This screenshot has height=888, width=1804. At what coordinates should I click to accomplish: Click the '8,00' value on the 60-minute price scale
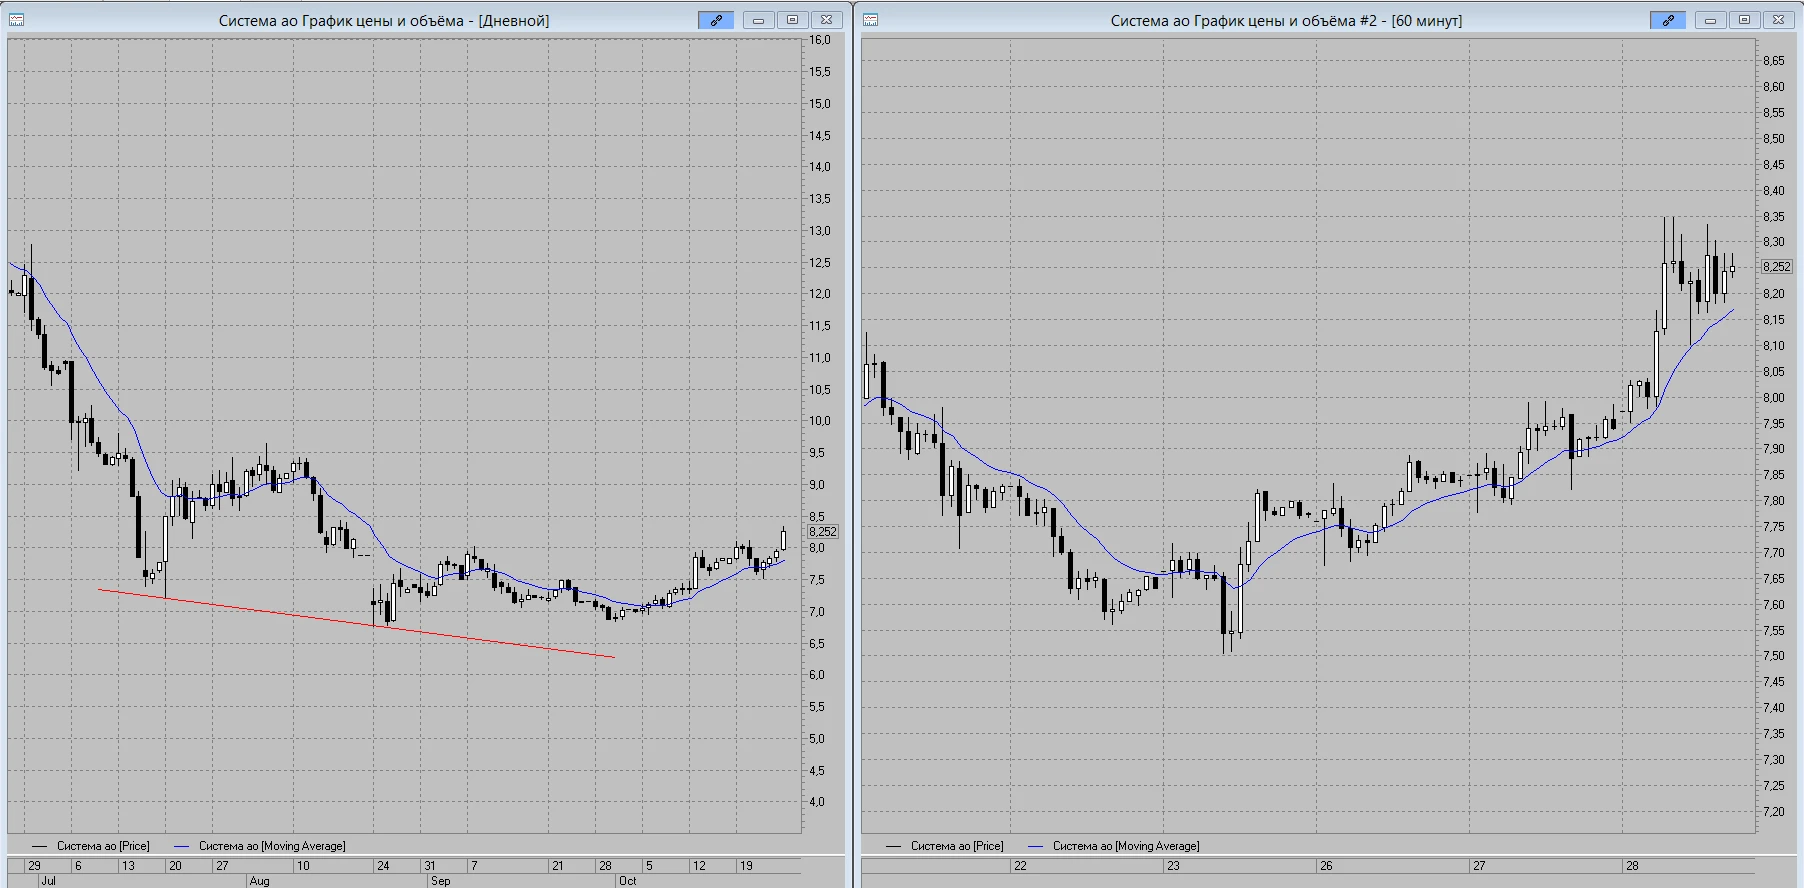point(1774,398)
